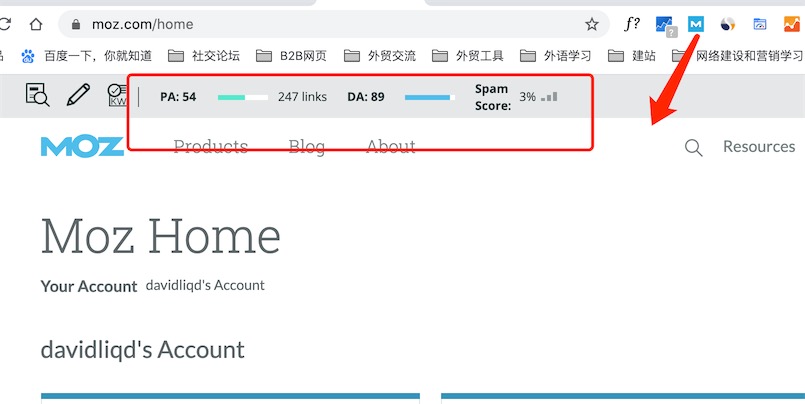Reload the page with the refresh icon
This screenshot has height=404, width=805.
[x=4, y=24]
